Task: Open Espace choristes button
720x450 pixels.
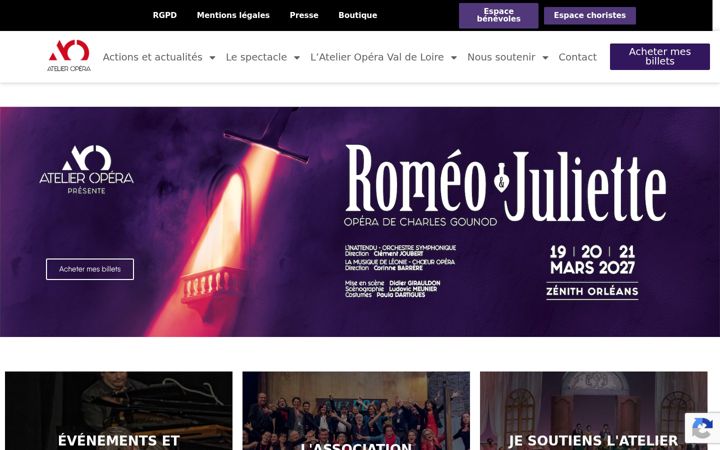Action: point(590,16)
